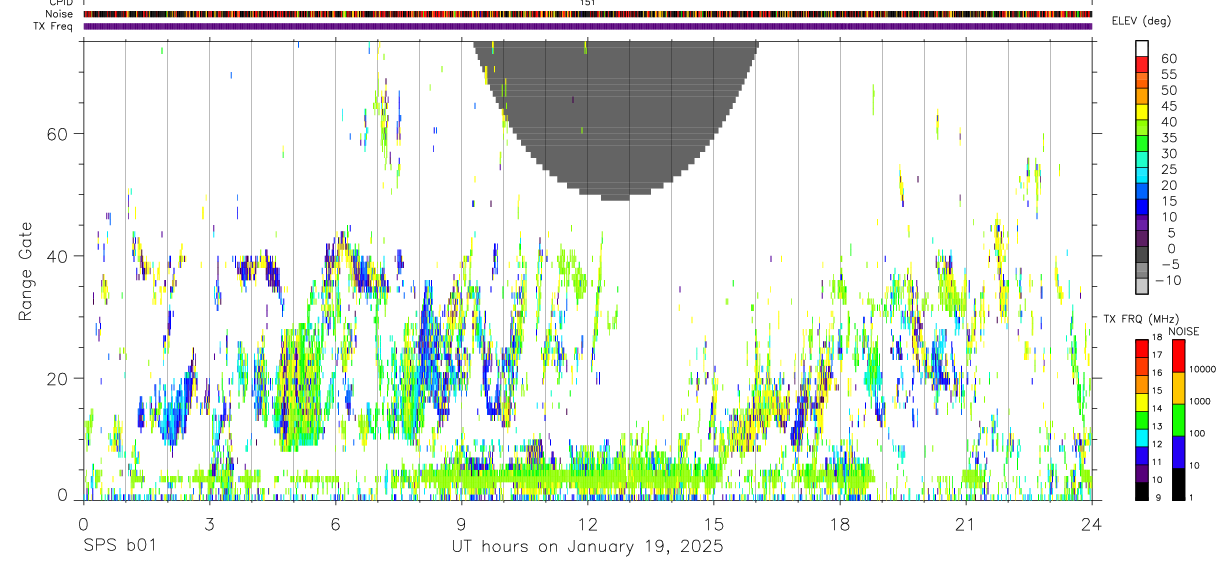This screenshot has height=567, width=1228.
Task: Click the cyan swatch in TX FRQ colorbar
Action: [1142, 438]
